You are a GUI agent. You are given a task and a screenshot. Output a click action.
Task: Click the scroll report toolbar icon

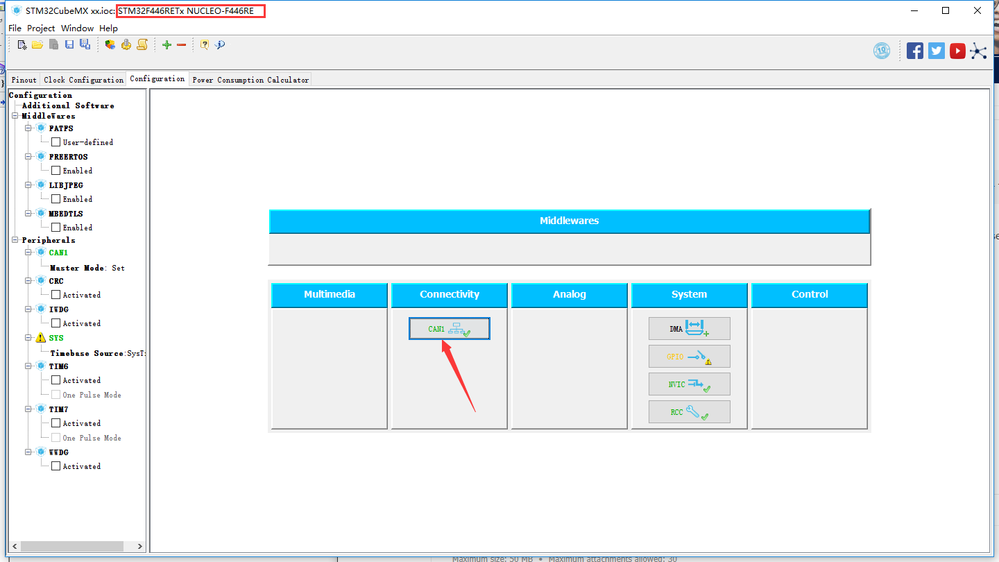tap(142, 45)
